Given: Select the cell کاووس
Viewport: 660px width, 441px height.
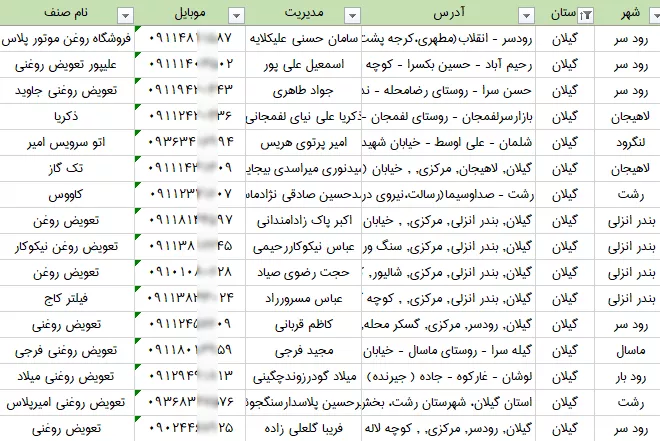Looking at the screenshot, I should [x=67, y=195].
